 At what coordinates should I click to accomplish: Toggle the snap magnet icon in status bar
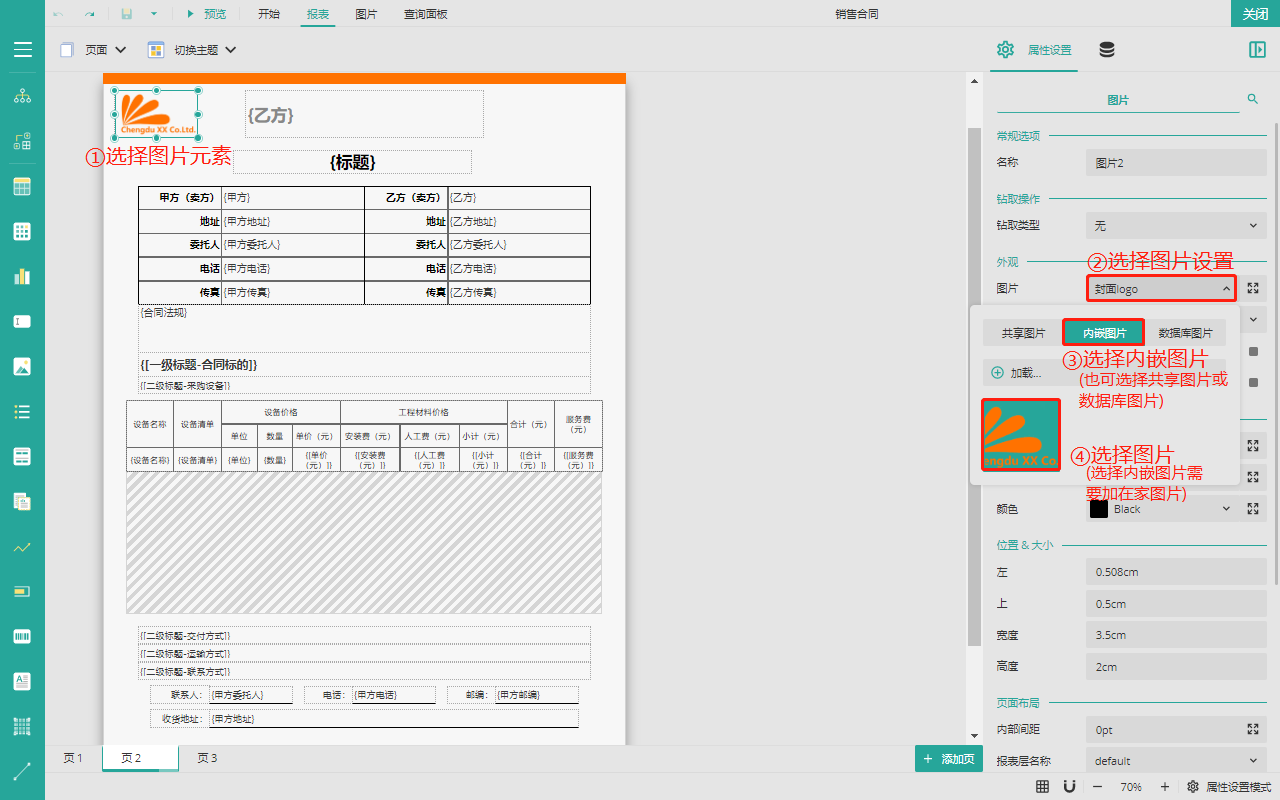(1069, 787)
